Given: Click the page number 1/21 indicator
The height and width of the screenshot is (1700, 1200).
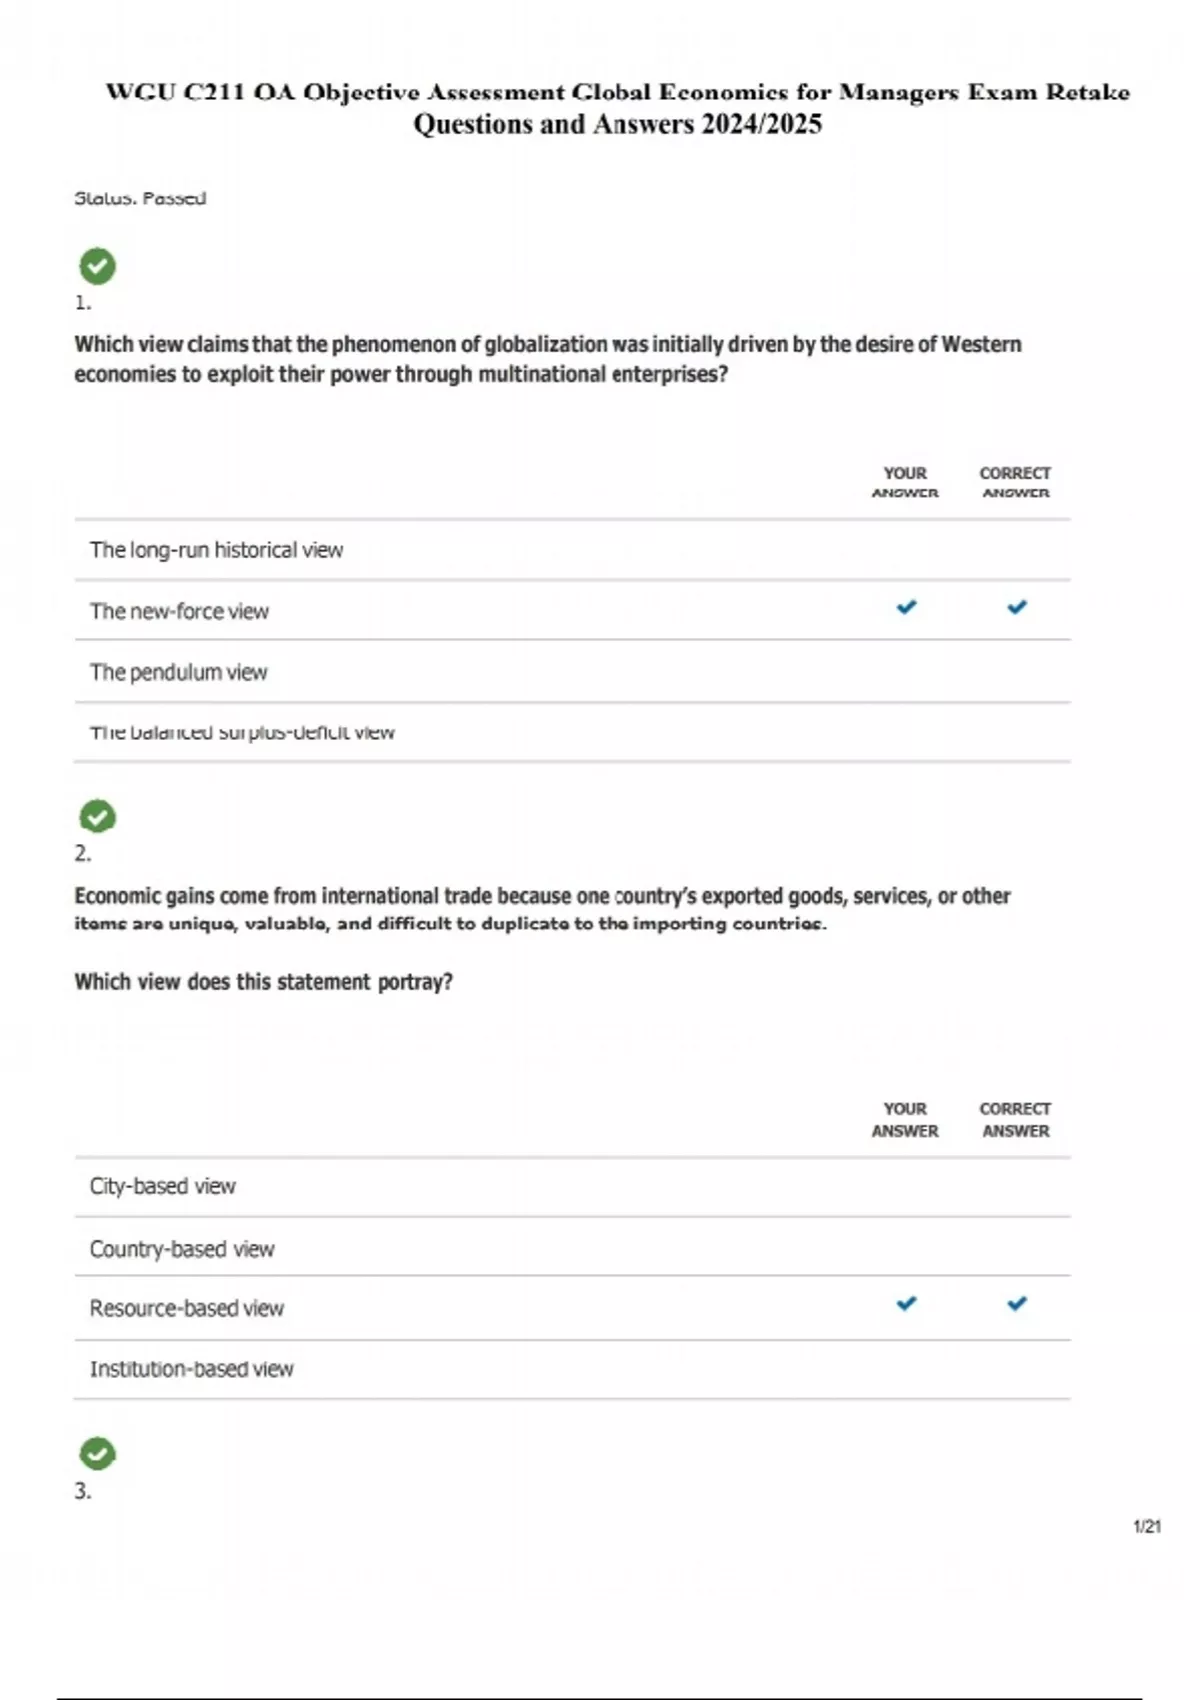Looking at the screenshot, I should point(1147,1526).
